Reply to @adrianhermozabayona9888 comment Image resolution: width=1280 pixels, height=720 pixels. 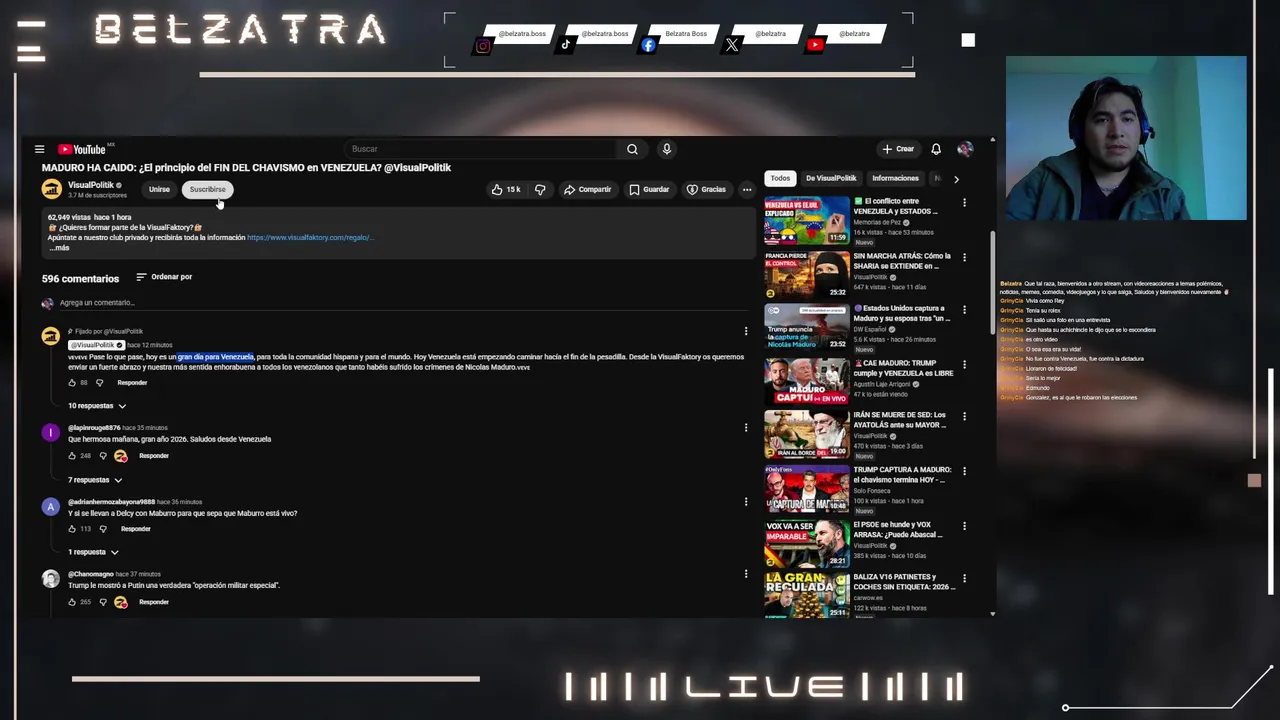pyautogui.click(x=136, y=529)
